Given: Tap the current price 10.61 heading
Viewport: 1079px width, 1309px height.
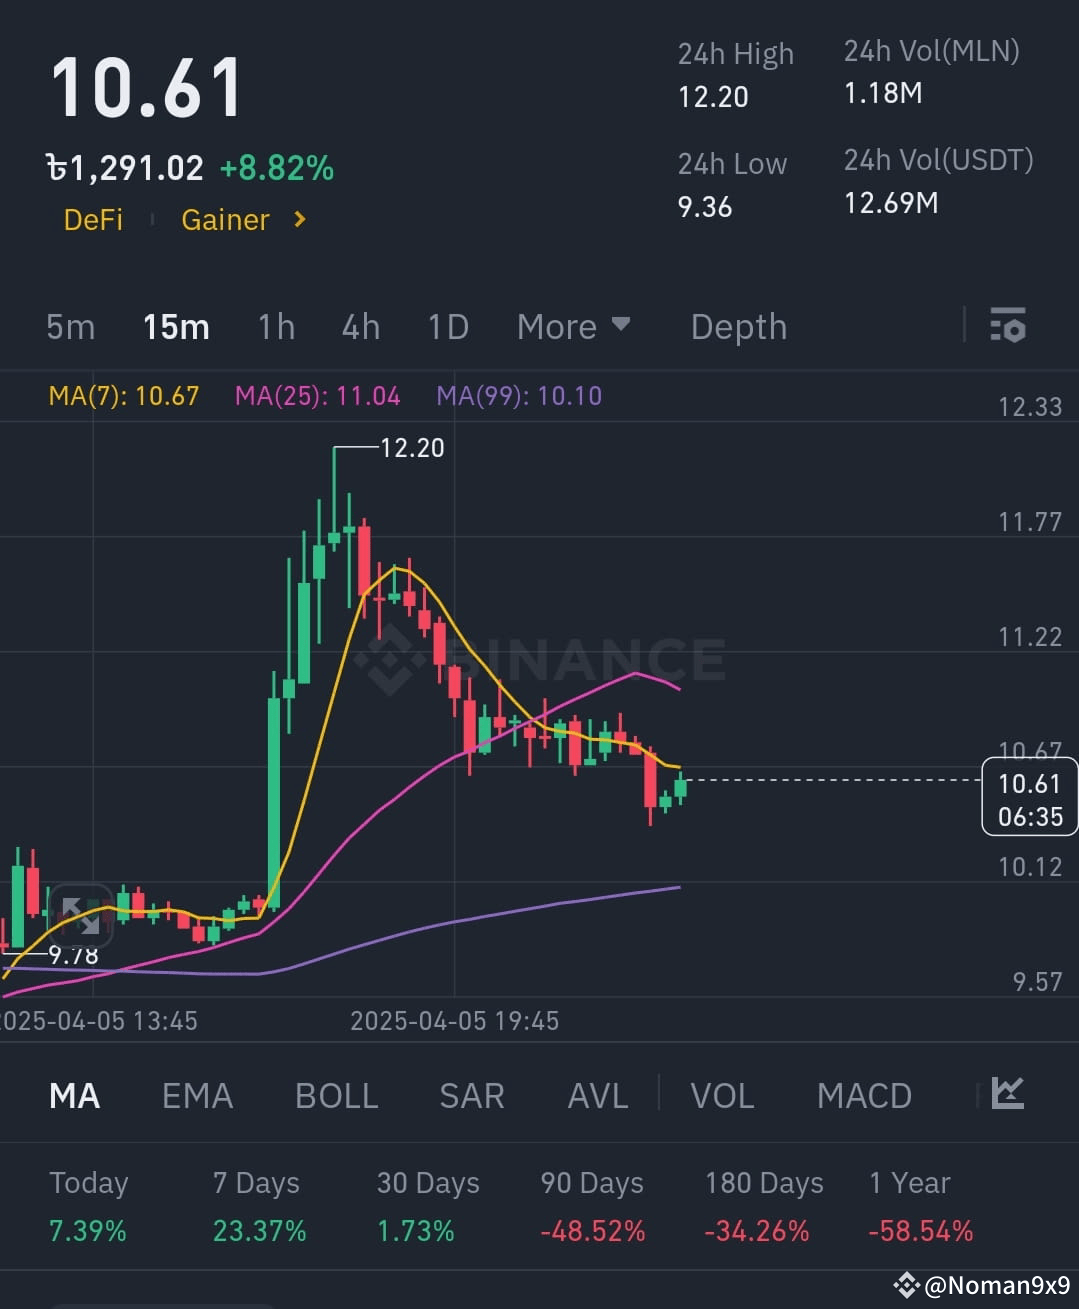Looking at the screenshot, I should tap(146, 88).
